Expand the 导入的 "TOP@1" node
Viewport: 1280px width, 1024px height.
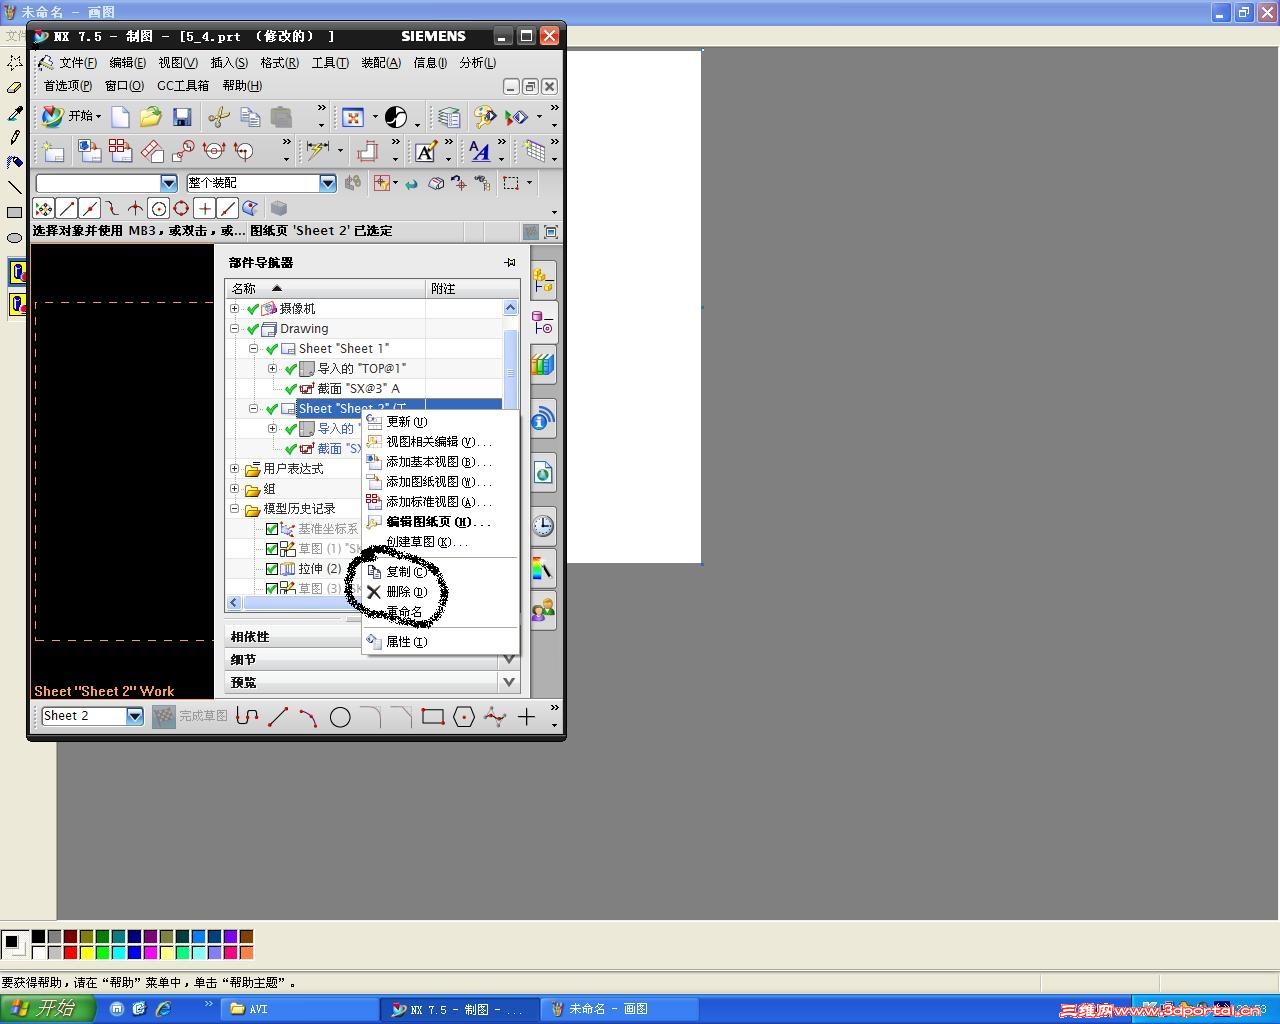pos(272,368)
